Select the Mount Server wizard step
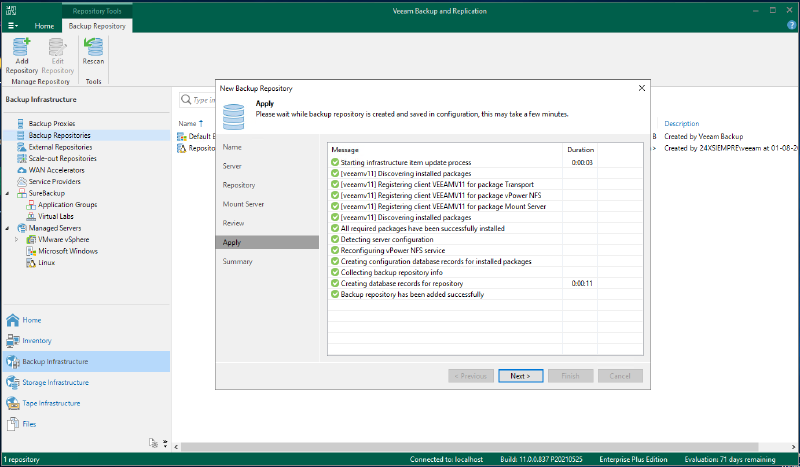The width and height of the screenshot is (800, 467). pyautogui.click(x=243, y=204)
